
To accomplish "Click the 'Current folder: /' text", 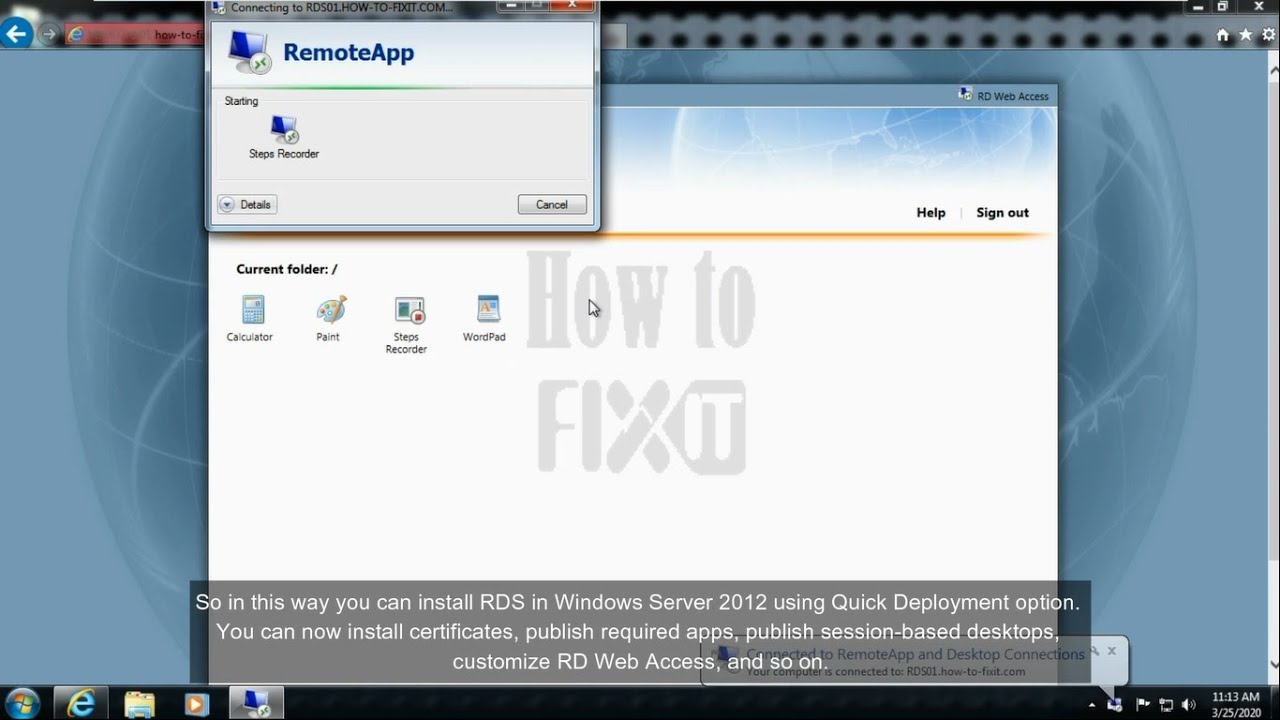I will tap(287, 269).
